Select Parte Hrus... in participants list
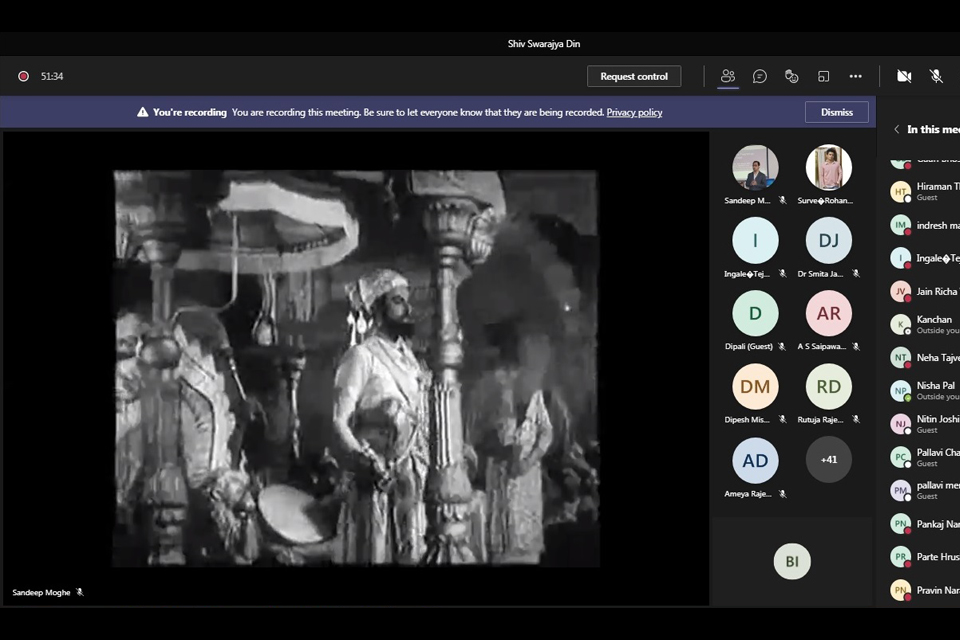This screenshot has width=960, height=640. tap(923, 557)
